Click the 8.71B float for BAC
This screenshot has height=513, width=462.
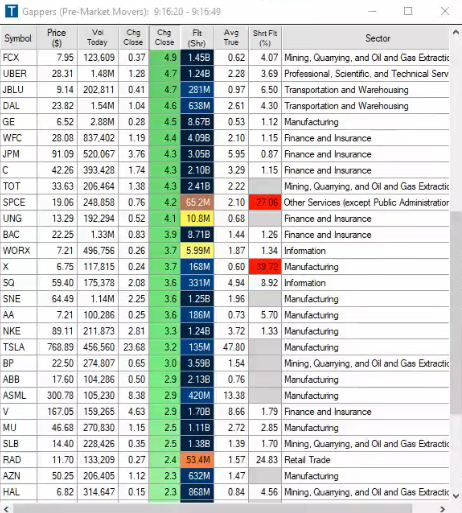[x=197, y=234]
